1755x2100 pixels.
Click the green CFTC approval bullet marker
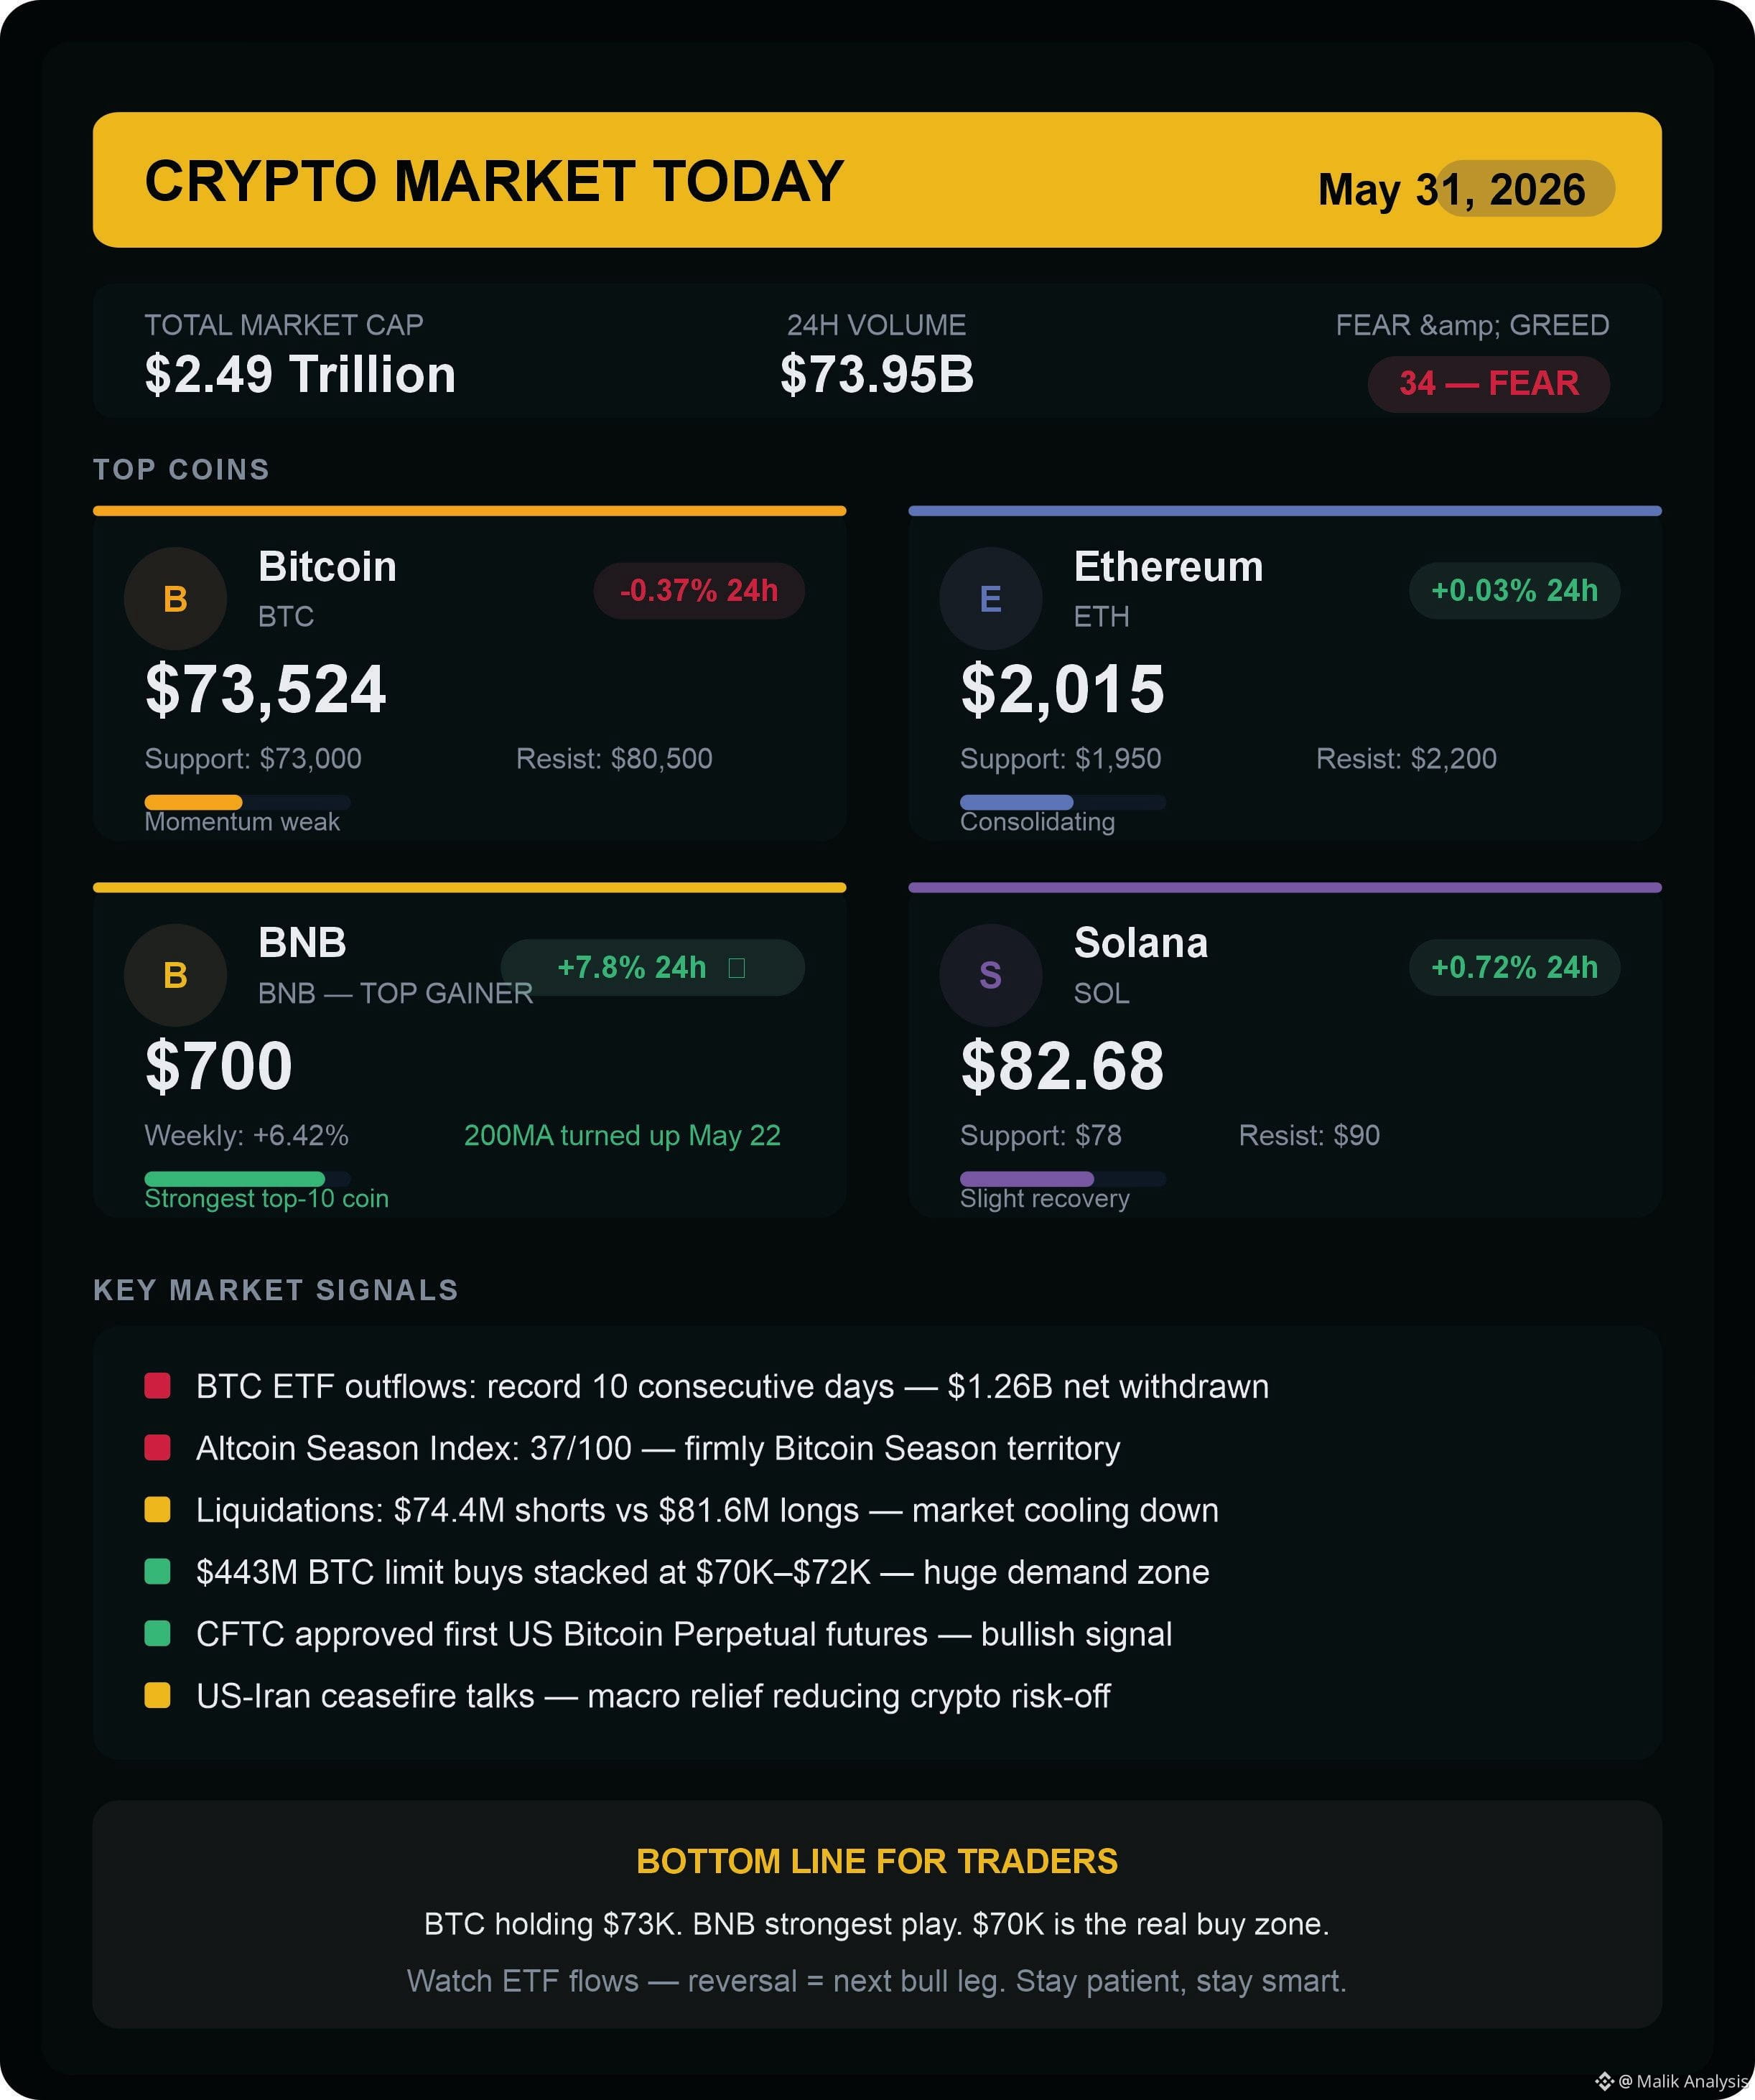click(x=157, y=1634)
